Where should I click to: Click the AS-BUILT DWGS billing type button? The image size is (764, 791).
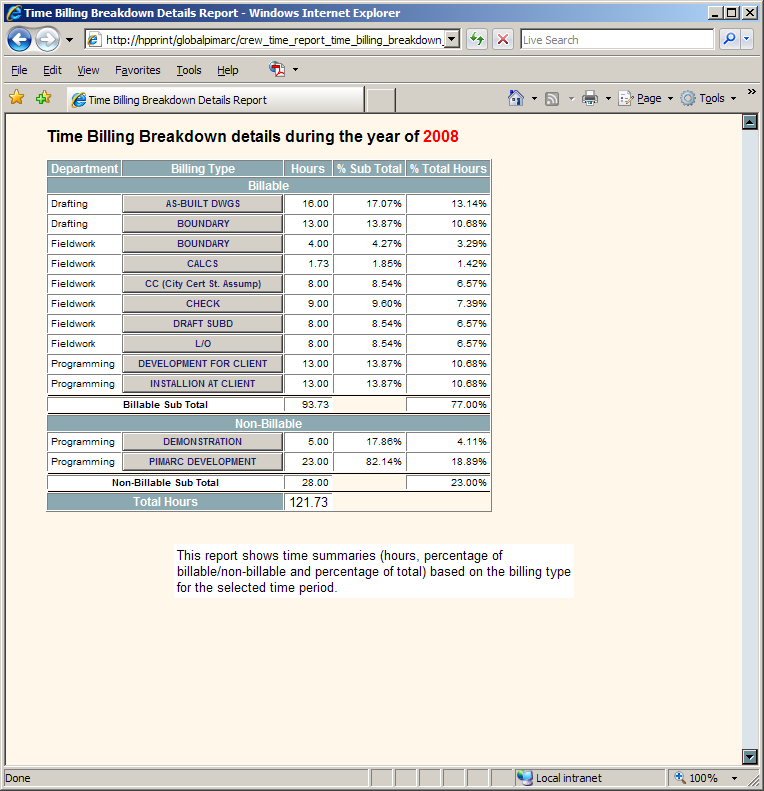pos(202,204)
